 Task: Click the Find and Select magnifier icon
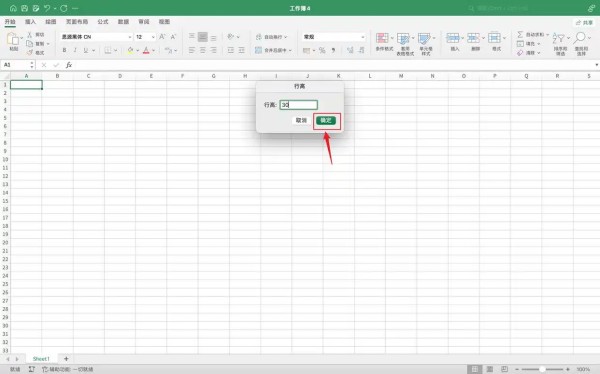tap(580, 38)
